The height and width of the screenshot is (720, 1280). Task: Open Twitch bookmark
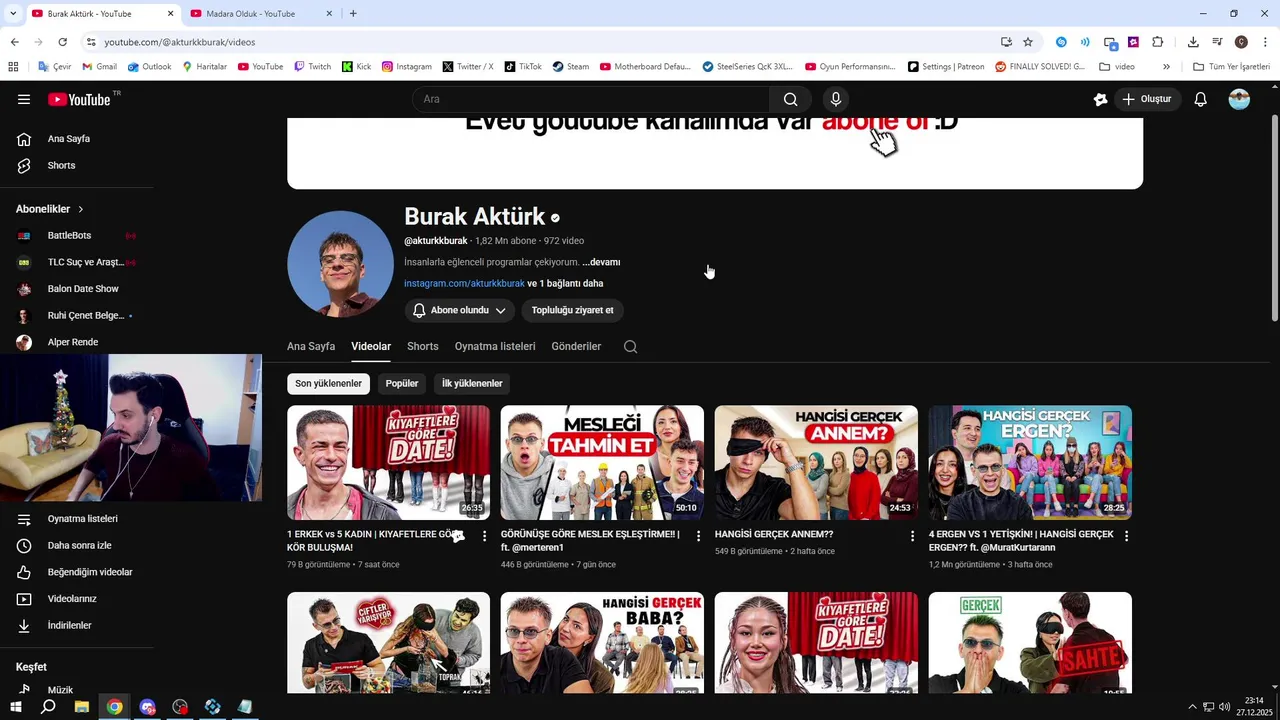coord(312,67)
